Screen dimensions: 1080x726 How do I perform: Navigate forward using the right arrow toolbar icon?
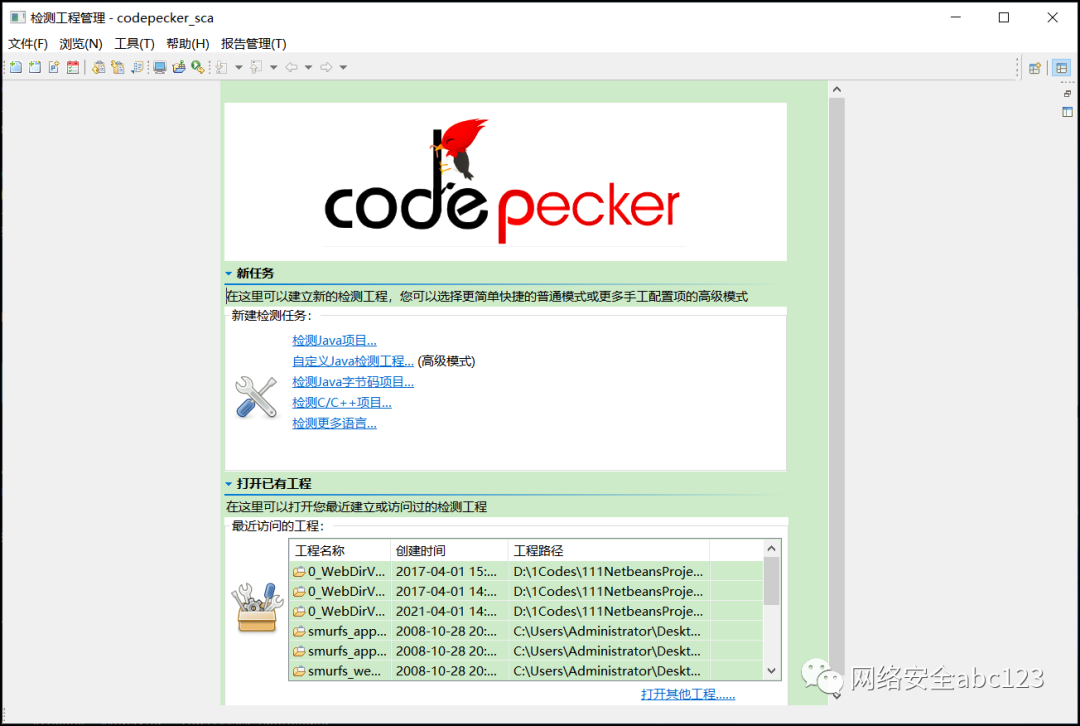pyautogui.click(x=328, y=66)
